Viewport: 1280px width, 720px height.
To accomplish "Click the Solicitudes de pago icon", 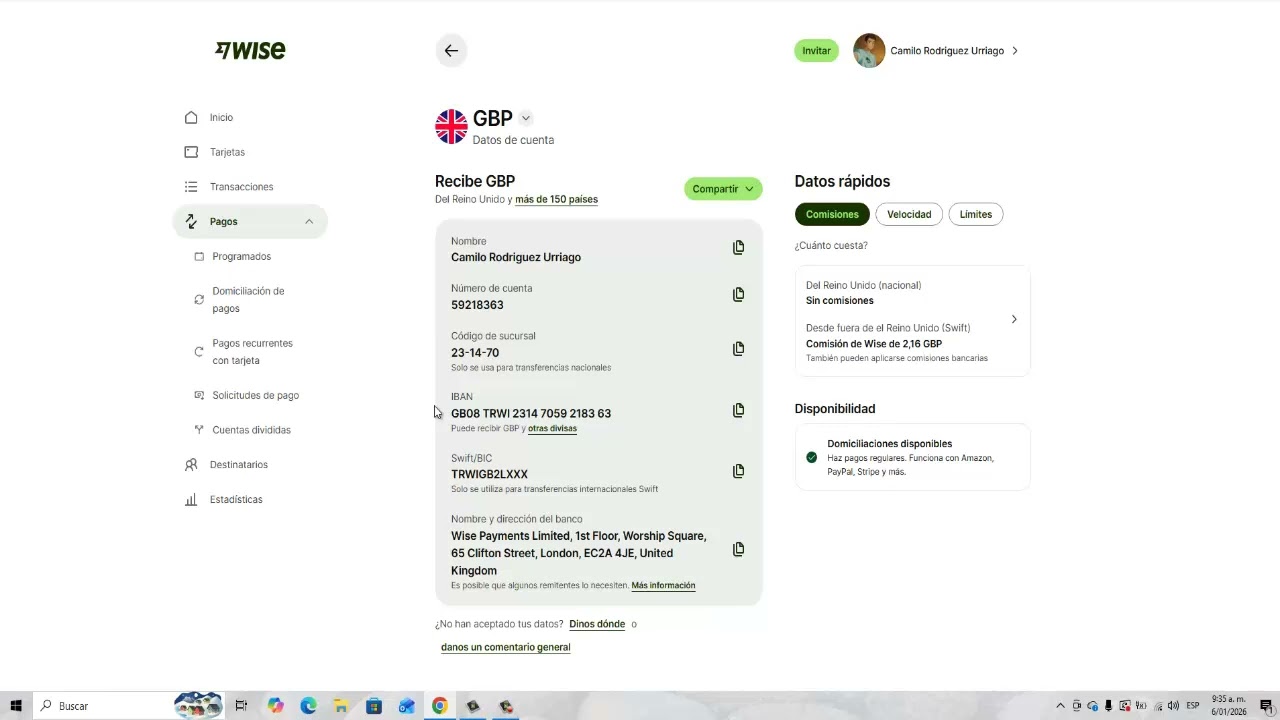I will pos(199,396).
